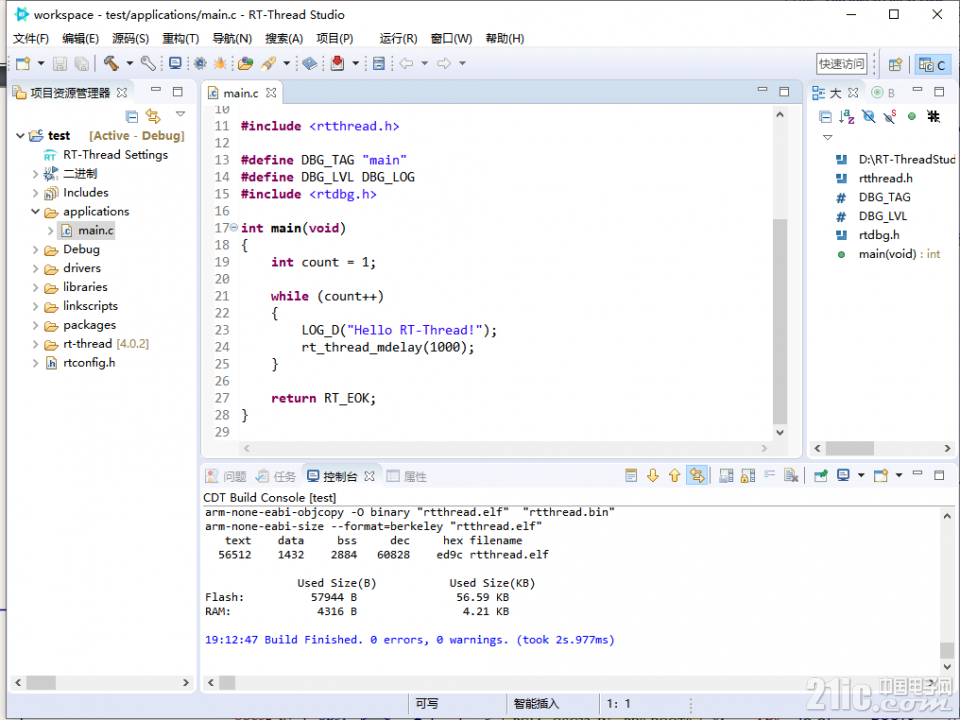The height and width of the screenshot is (720, 960).
Task: Open the 编辑(E) menu
Action: pos(80,39)
